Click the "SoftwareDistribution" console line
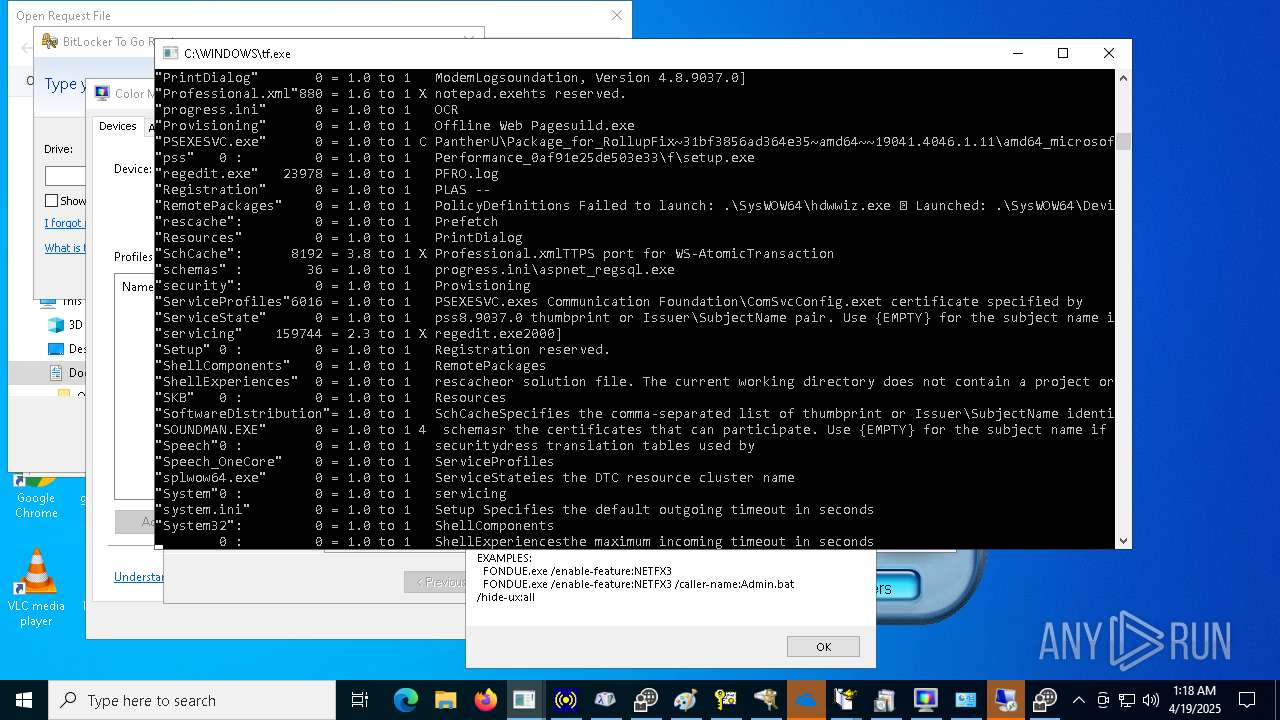 point(634,413)
